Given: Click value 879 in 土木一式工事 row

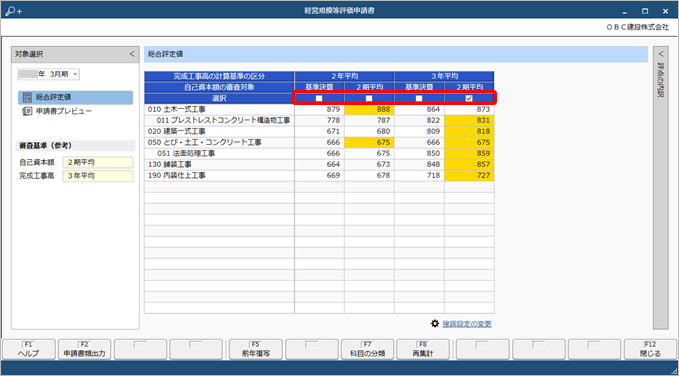Looking at the screenshot, I should coord(320,109).
